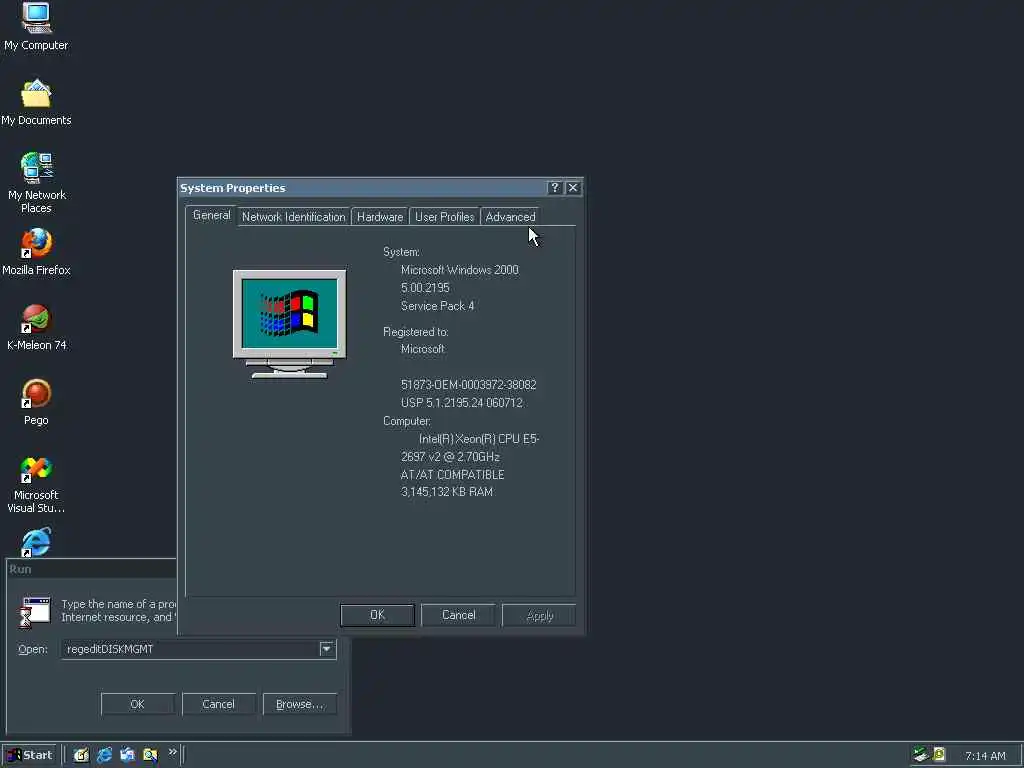Click the Service Pack 4 text
This screenshot has height=768, width=1024.
[438, 306]
